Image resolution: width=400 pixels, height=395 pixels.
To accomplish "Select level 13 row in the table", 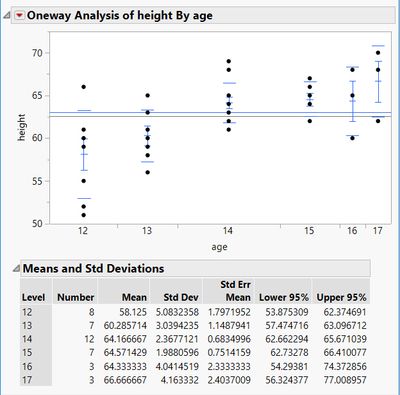I will (195, 325).
